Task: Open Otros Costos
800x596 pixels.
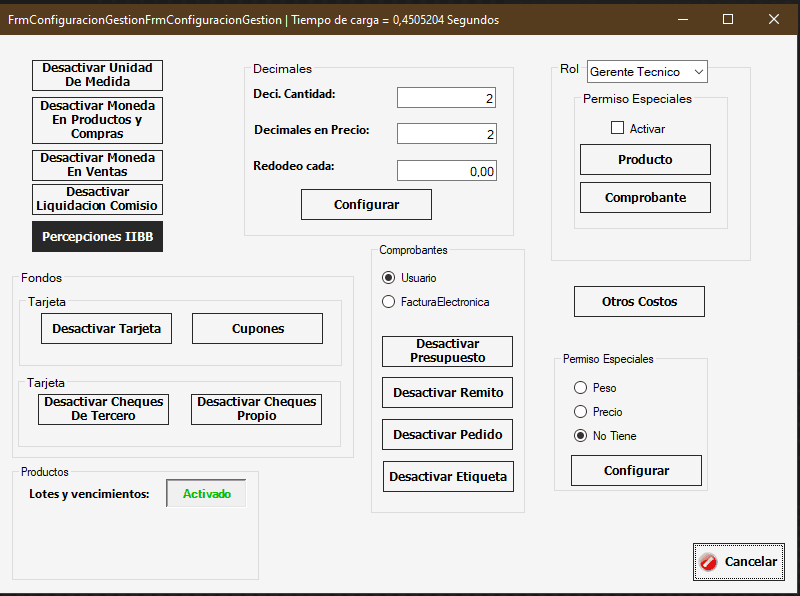Action: (639, 301)
